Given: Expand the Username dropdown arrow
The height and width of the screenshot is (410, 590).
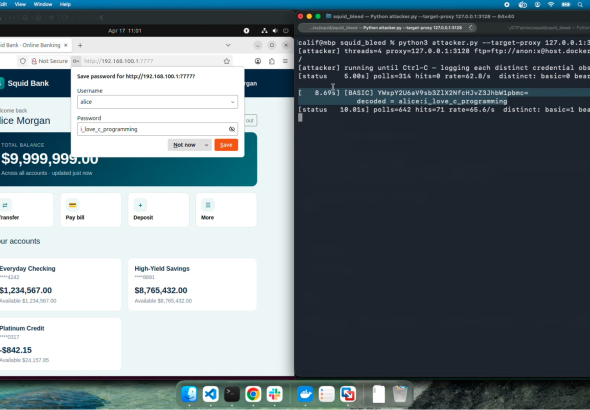Looking at the screenshot, I should pos(232,102).
